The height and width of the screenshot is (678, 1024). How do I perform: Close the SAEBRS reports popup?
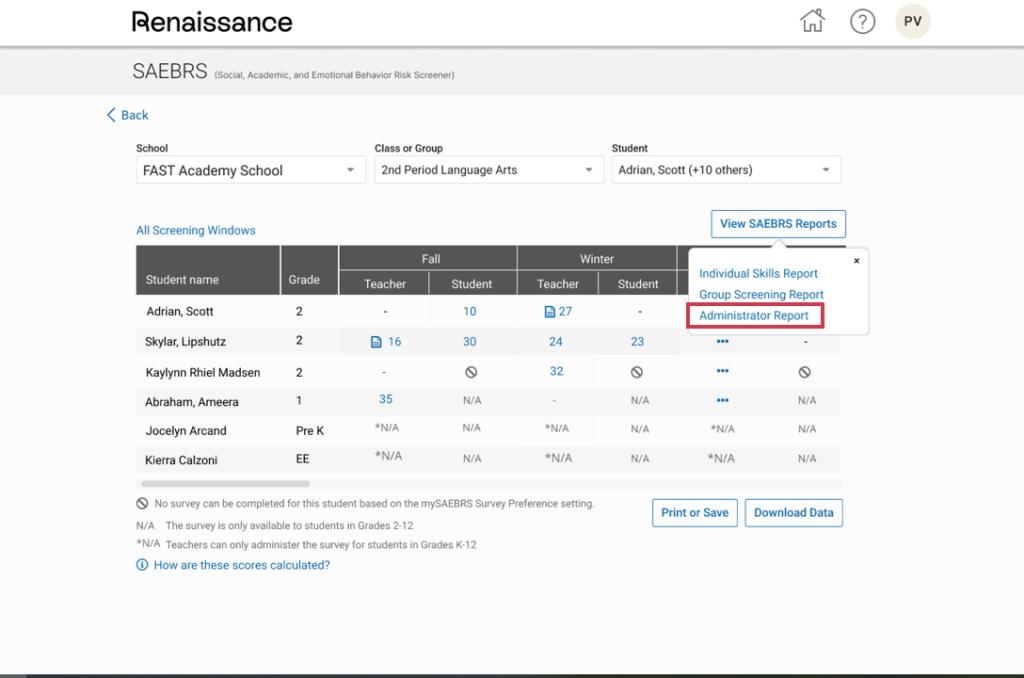coord(856,261)
